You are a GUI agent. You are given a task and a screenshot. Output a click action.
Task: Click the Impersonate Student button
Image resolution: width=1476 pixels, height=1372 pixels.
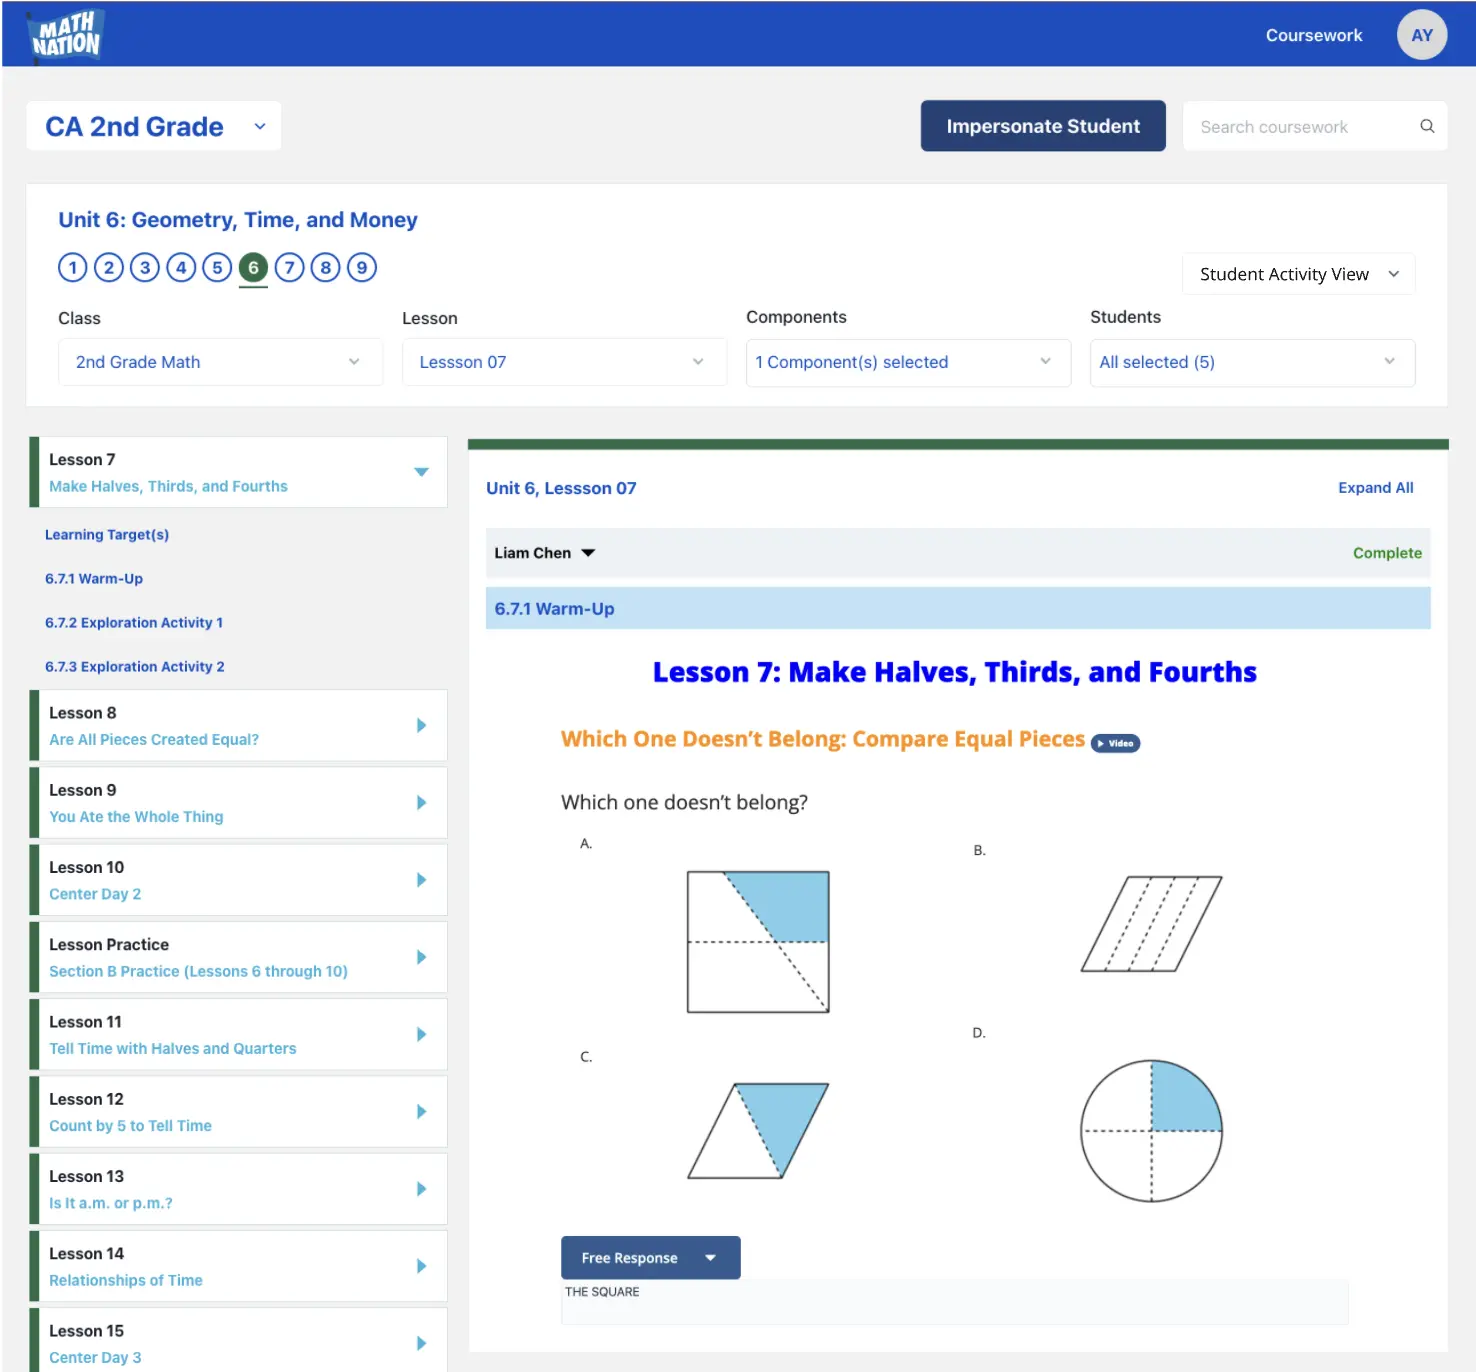1042,126
